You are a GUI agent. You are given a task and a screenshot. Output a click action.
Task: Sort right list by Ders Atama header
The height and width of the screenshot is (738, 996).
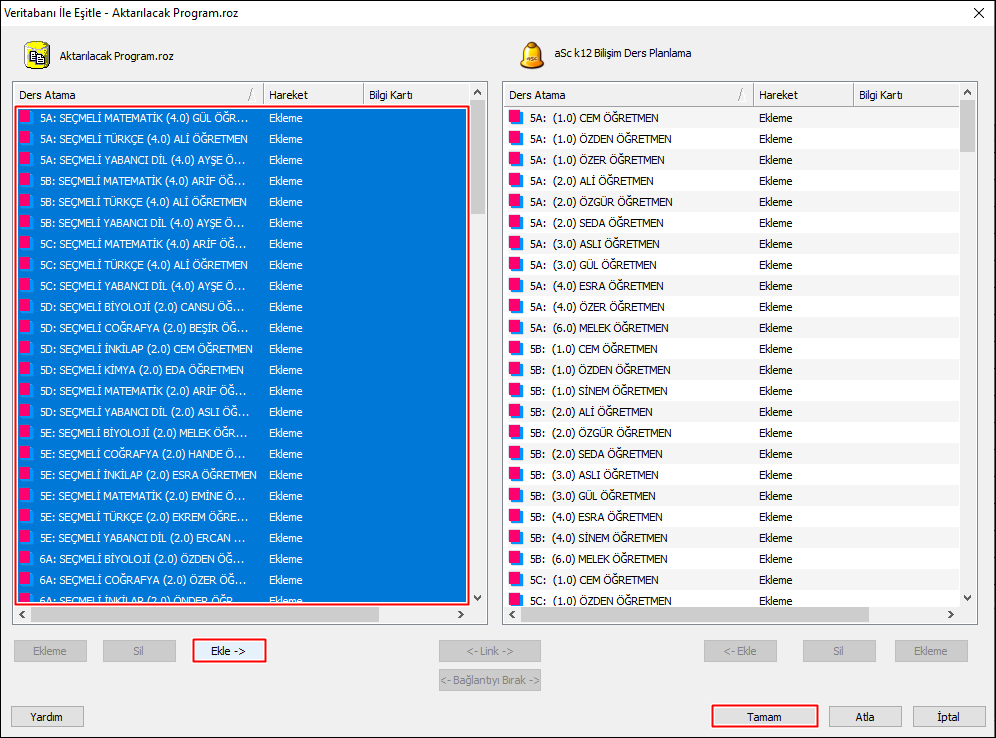[x=628, y=95]
